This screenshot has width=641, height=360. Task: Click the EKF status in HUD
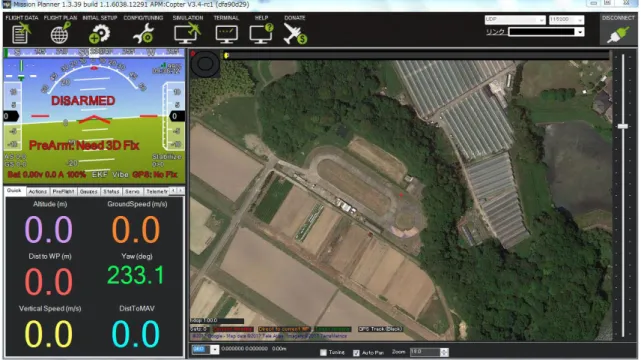coord(99,174)
